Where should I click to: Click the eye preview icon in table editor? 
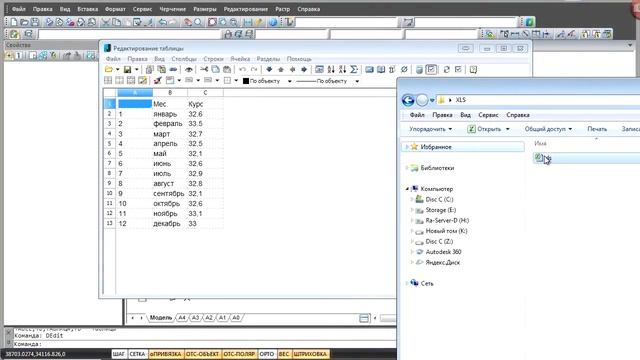tap(189, 70)
